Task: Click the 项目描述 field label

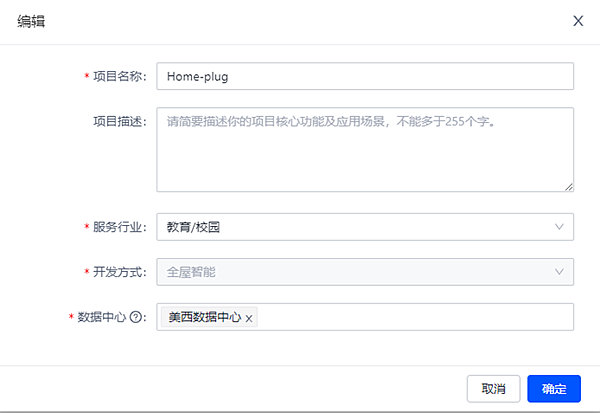Action: pos(119,121)
